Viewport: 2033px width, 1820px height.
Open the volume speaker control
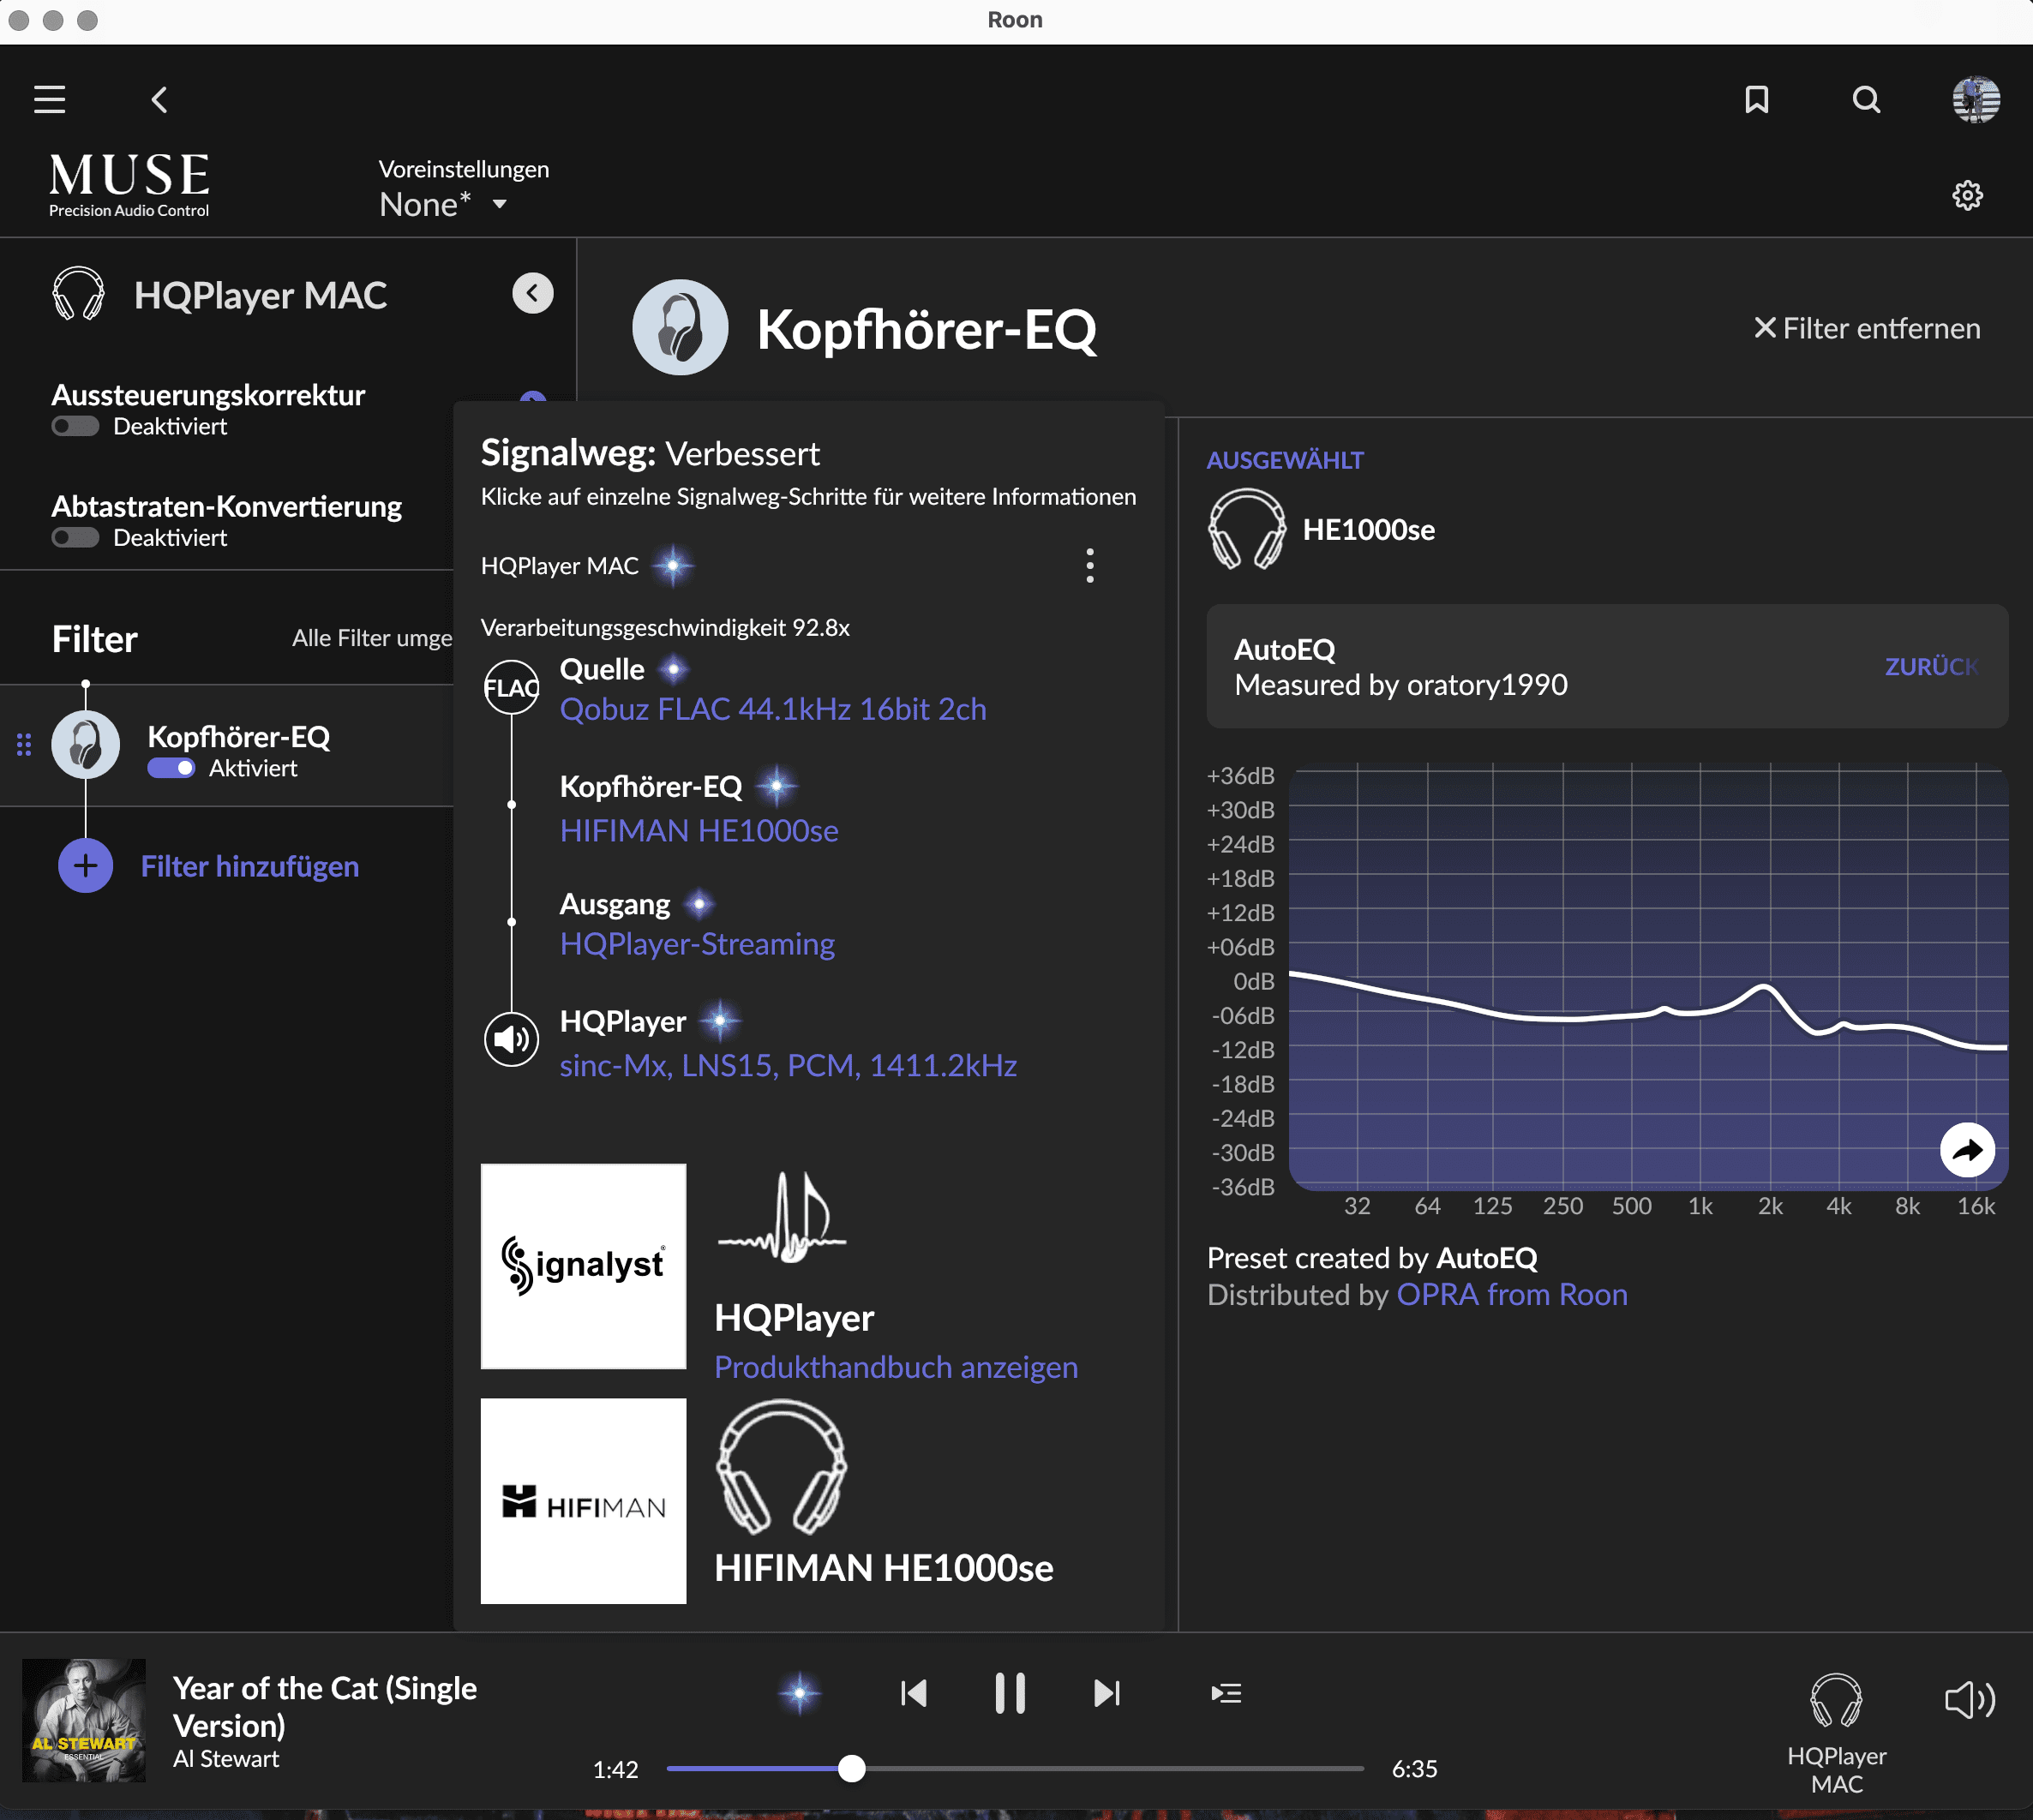(1969, 1699)
